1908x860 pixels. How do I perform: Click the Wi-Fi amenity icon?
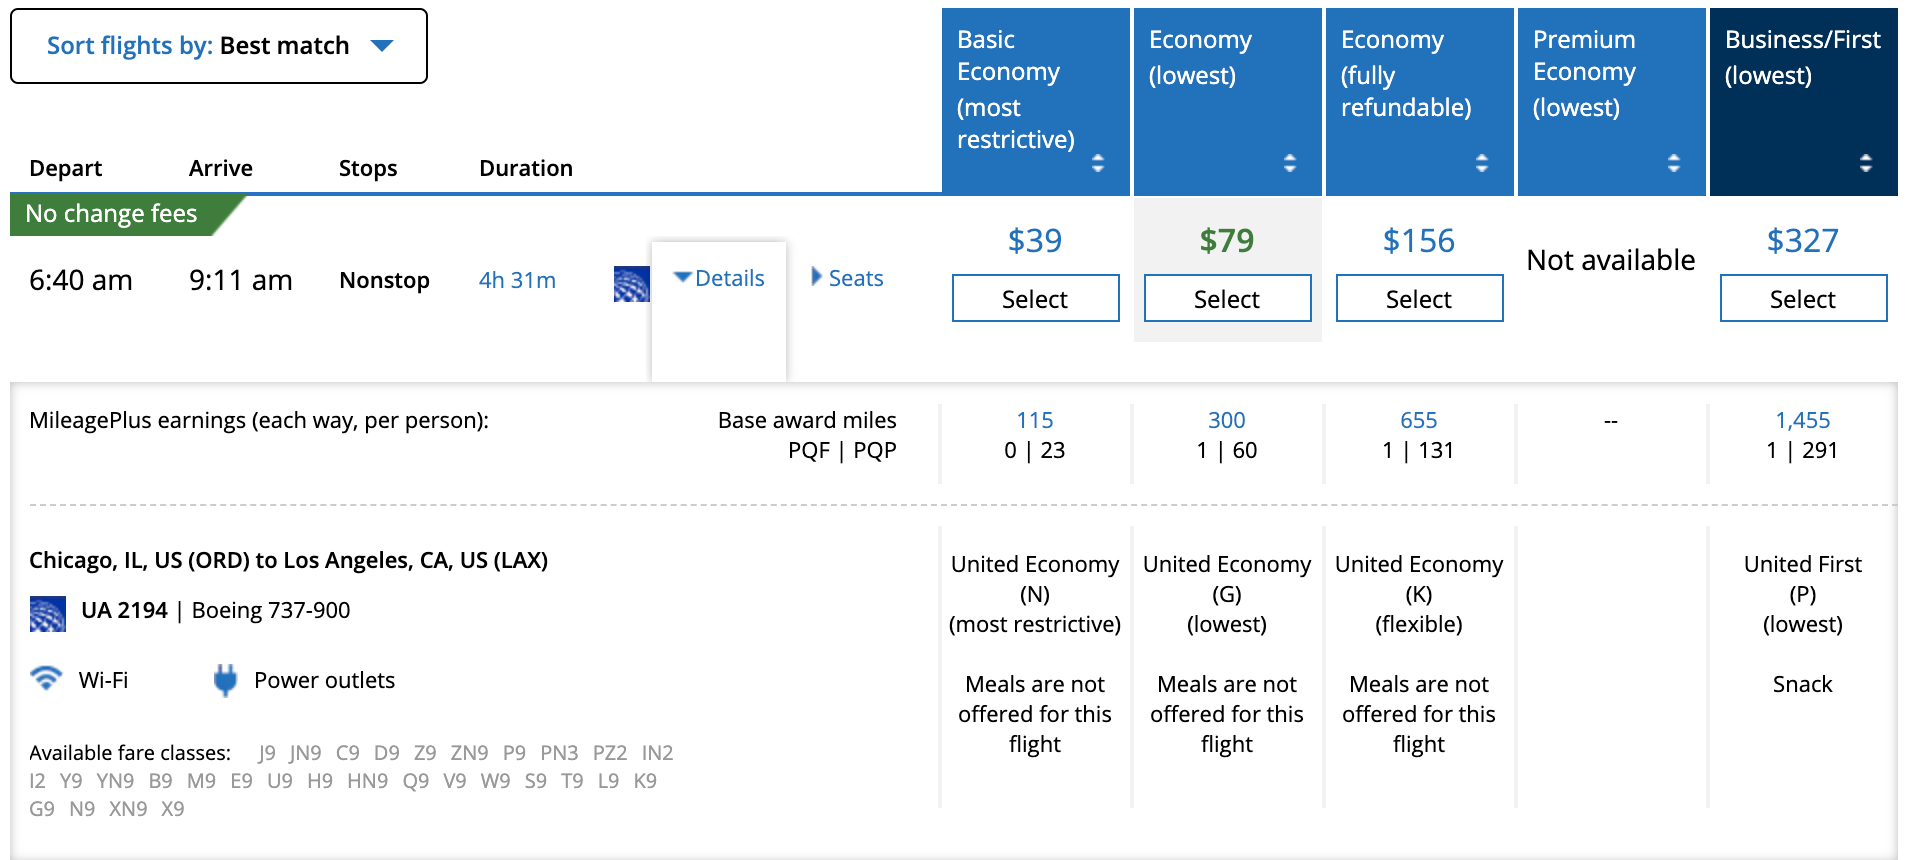[x=46, y=679]
